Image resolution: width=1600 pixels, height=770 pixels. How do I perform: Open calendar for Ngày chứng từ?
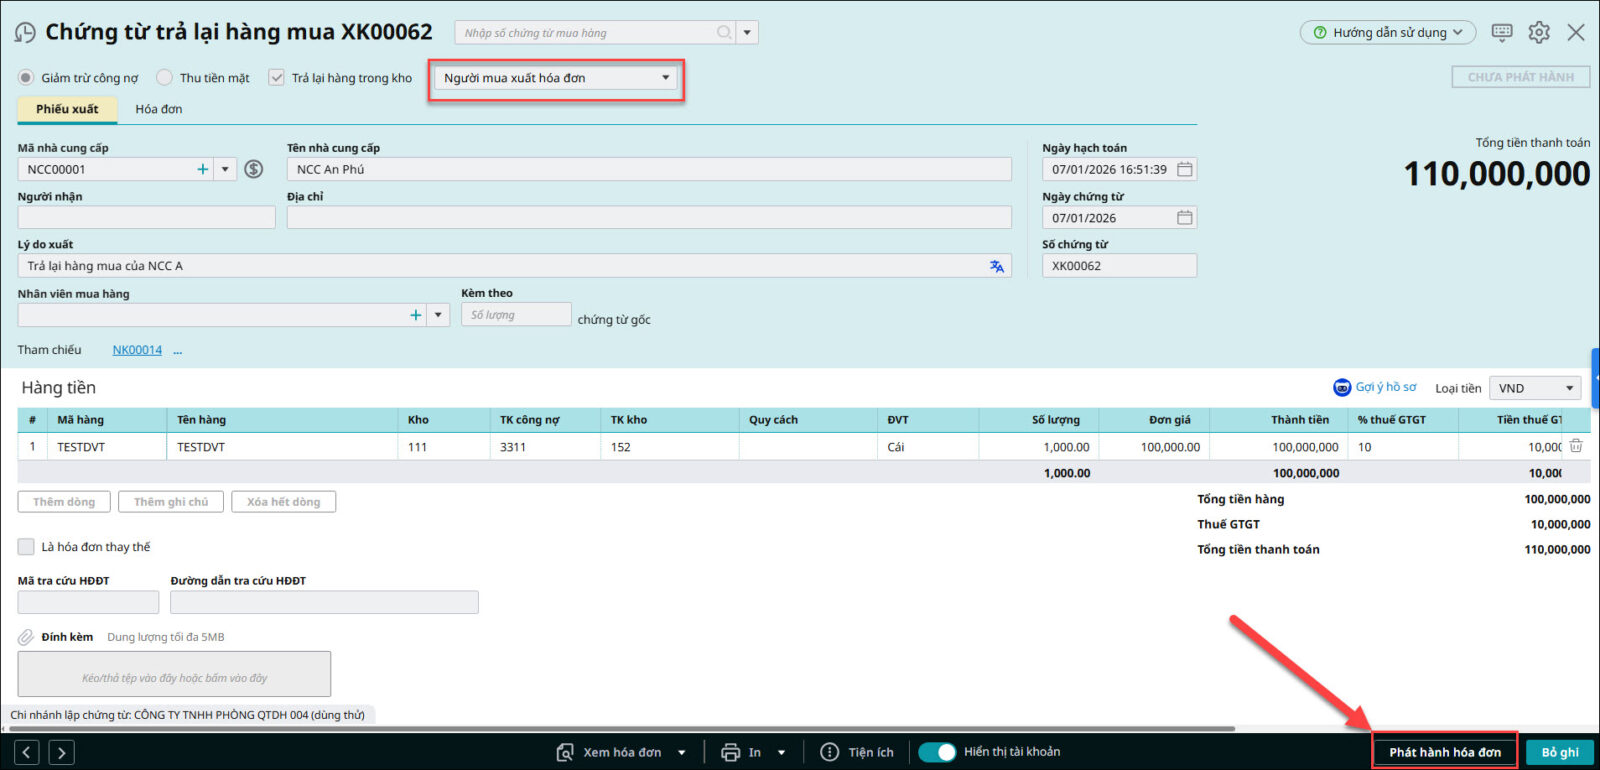[x=1184, y=218]
